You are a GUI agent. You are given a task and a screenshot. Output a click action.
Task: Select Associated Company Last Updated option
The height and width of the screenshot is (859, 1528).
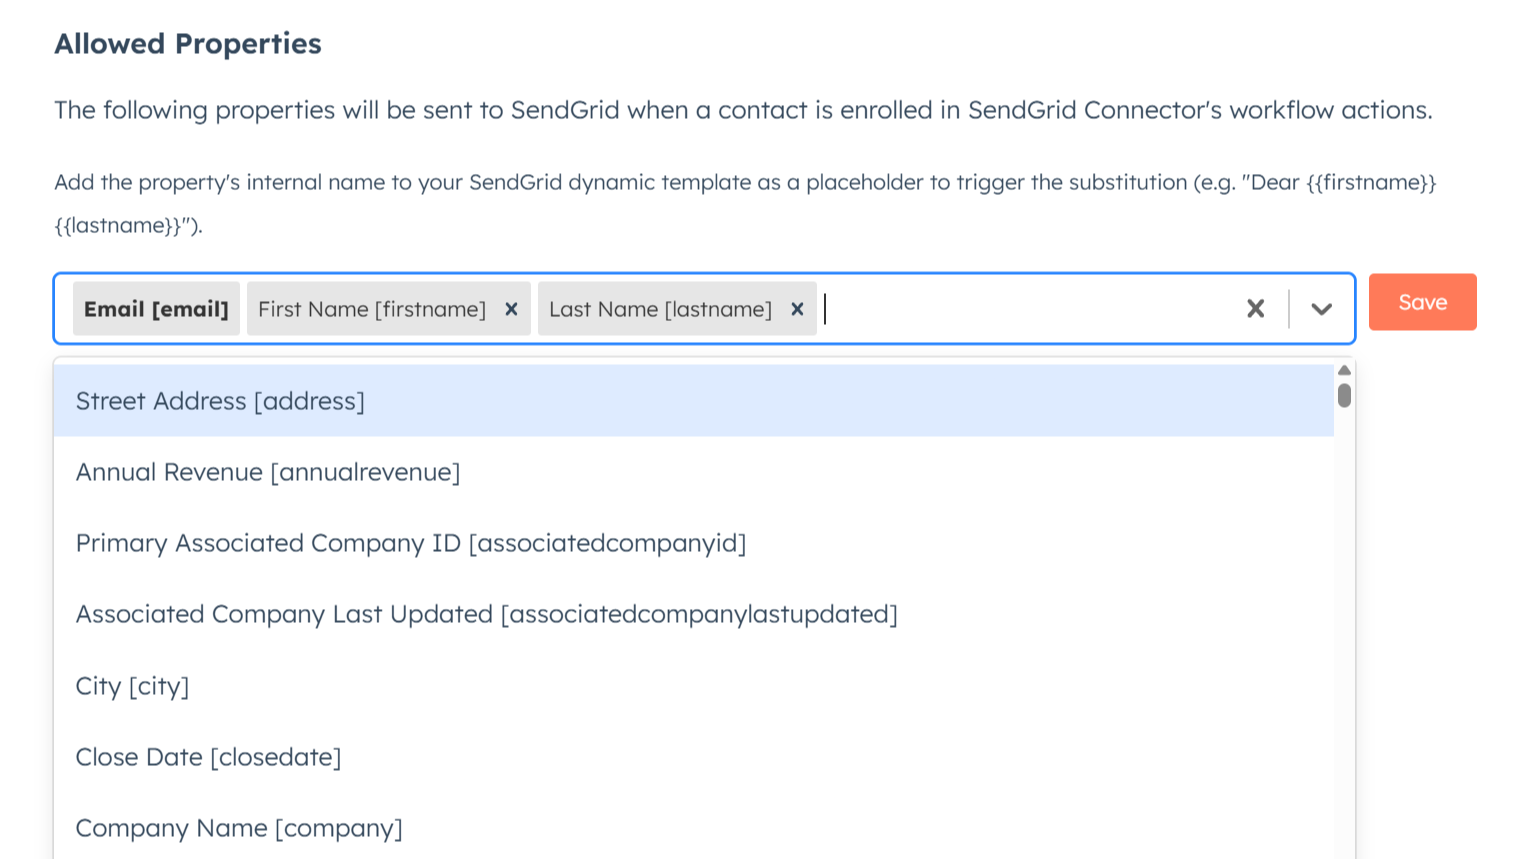pyautogui.click(x=487, y=614)
